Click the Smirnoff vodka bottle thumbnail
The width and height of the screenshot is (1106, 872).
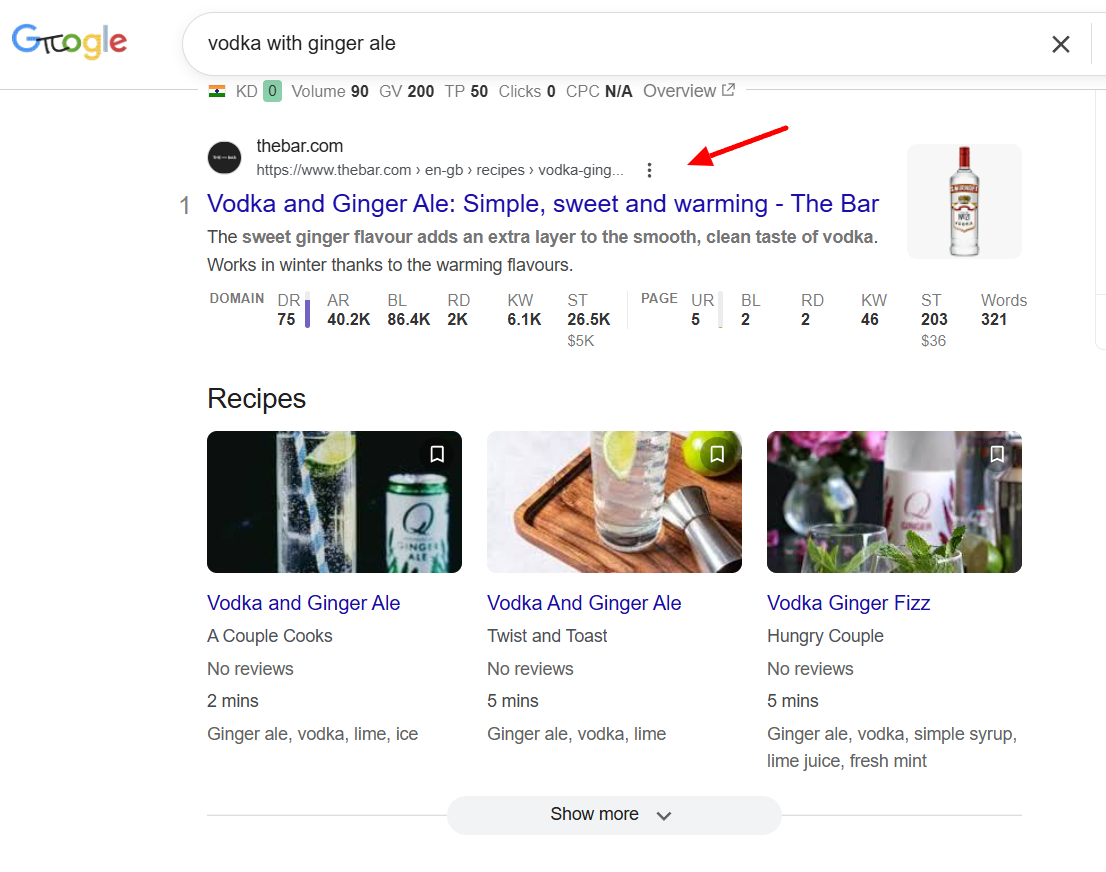click(963, 201)
